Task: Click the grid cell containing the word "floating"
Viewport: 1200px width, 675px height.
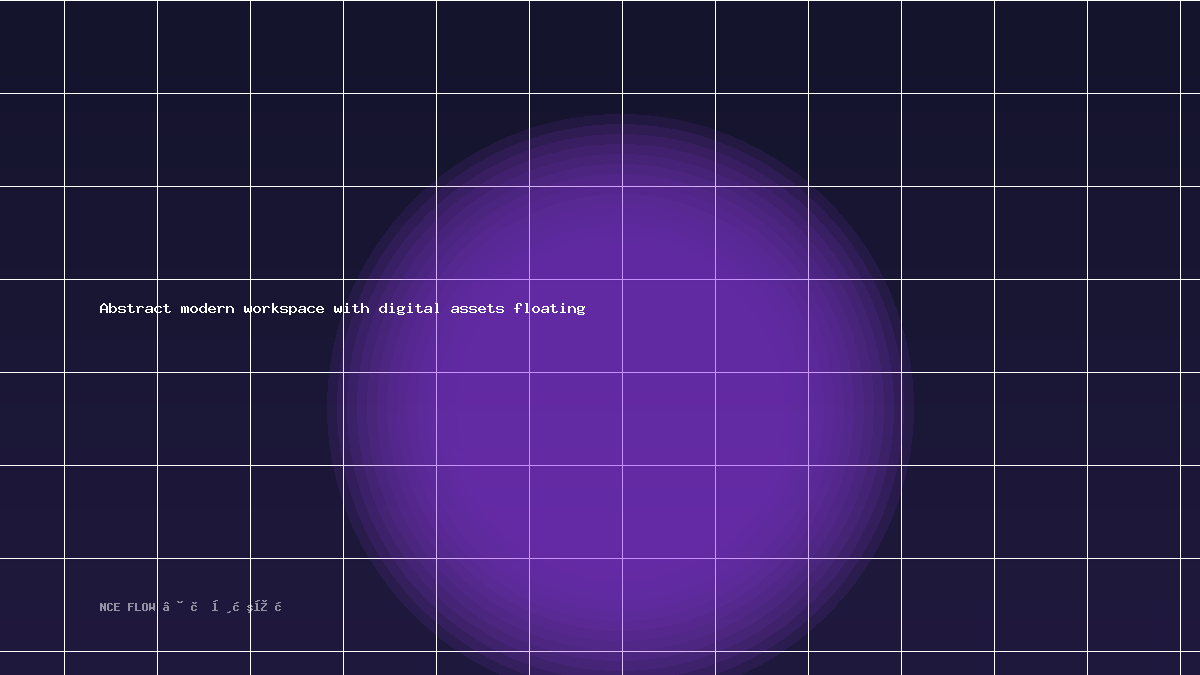Action: tap(576, 326)
